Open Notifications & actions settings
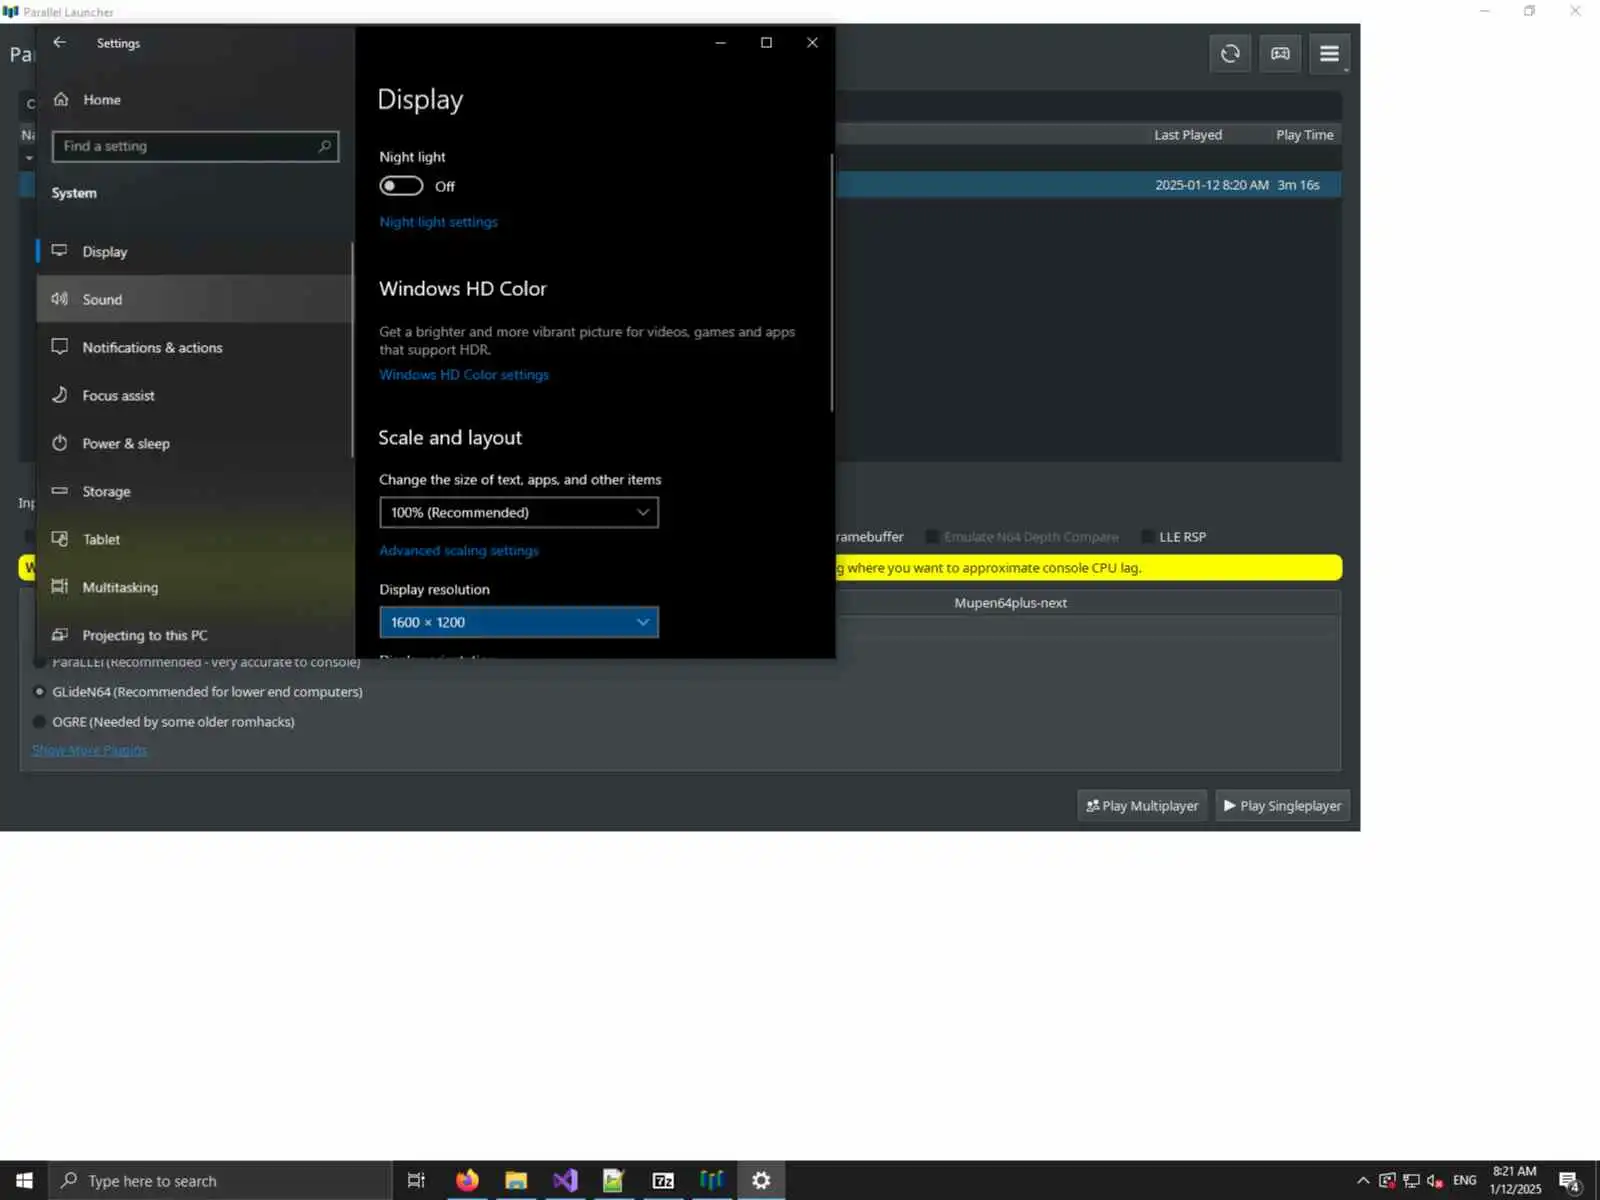 195,347
